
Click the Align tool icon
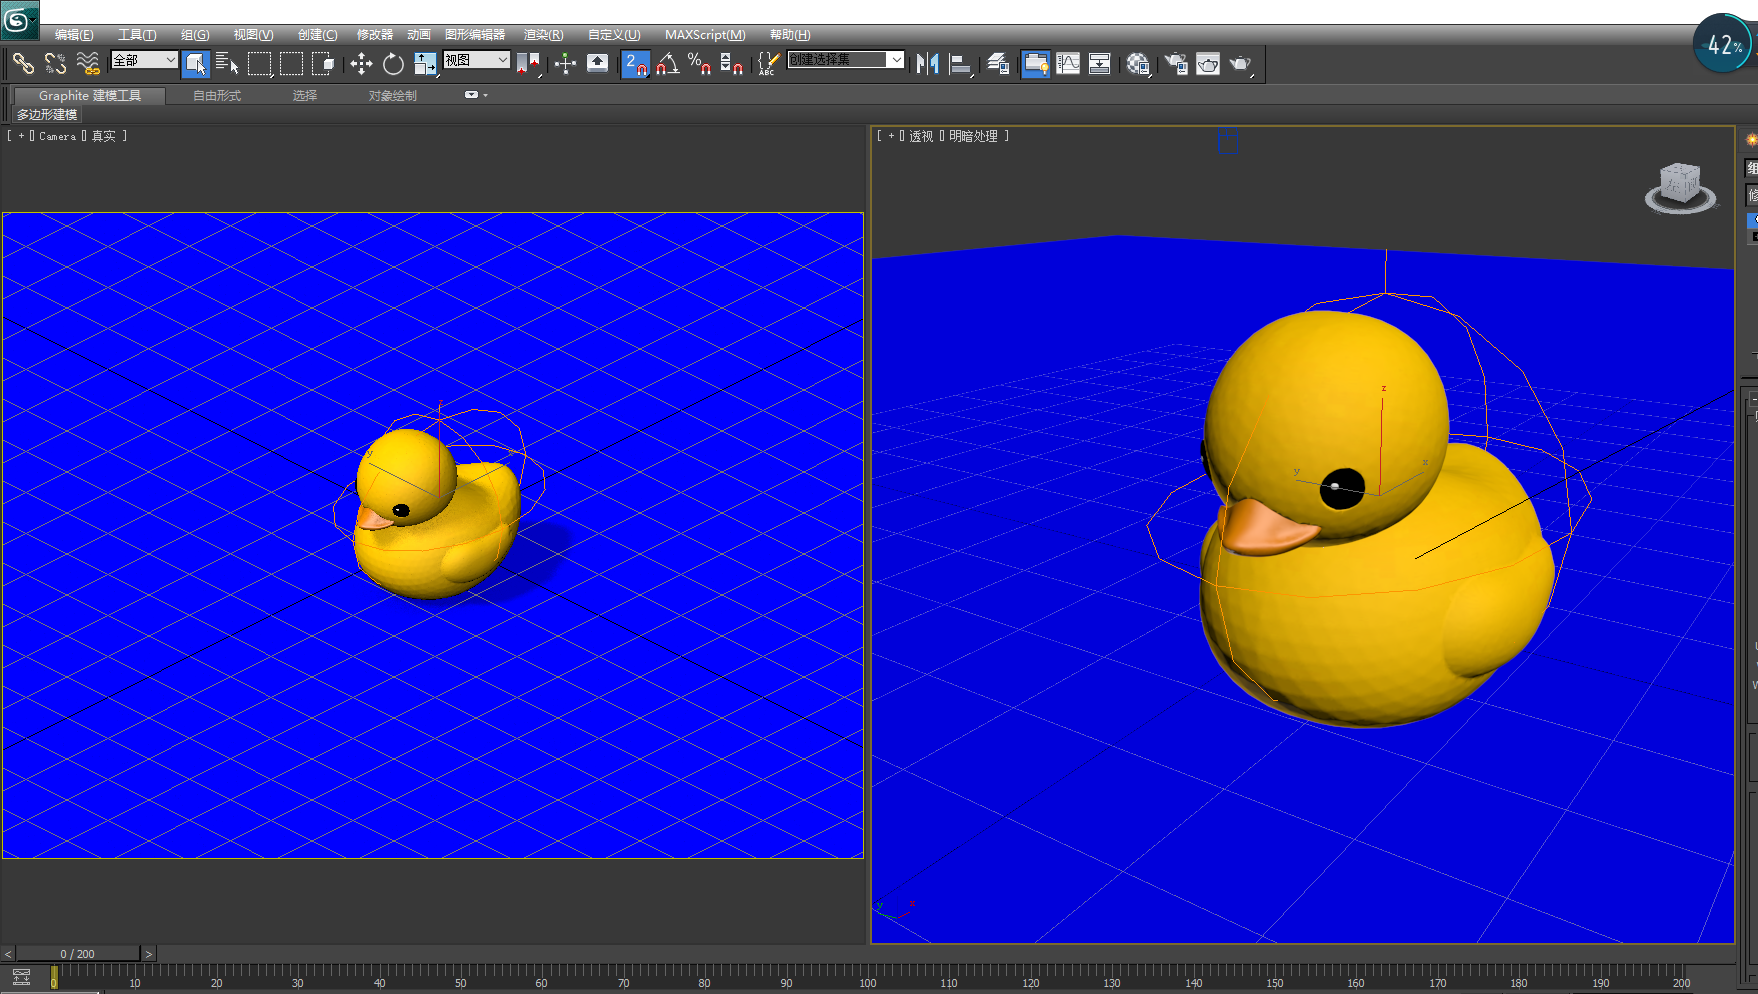click(x=960, y=64)
